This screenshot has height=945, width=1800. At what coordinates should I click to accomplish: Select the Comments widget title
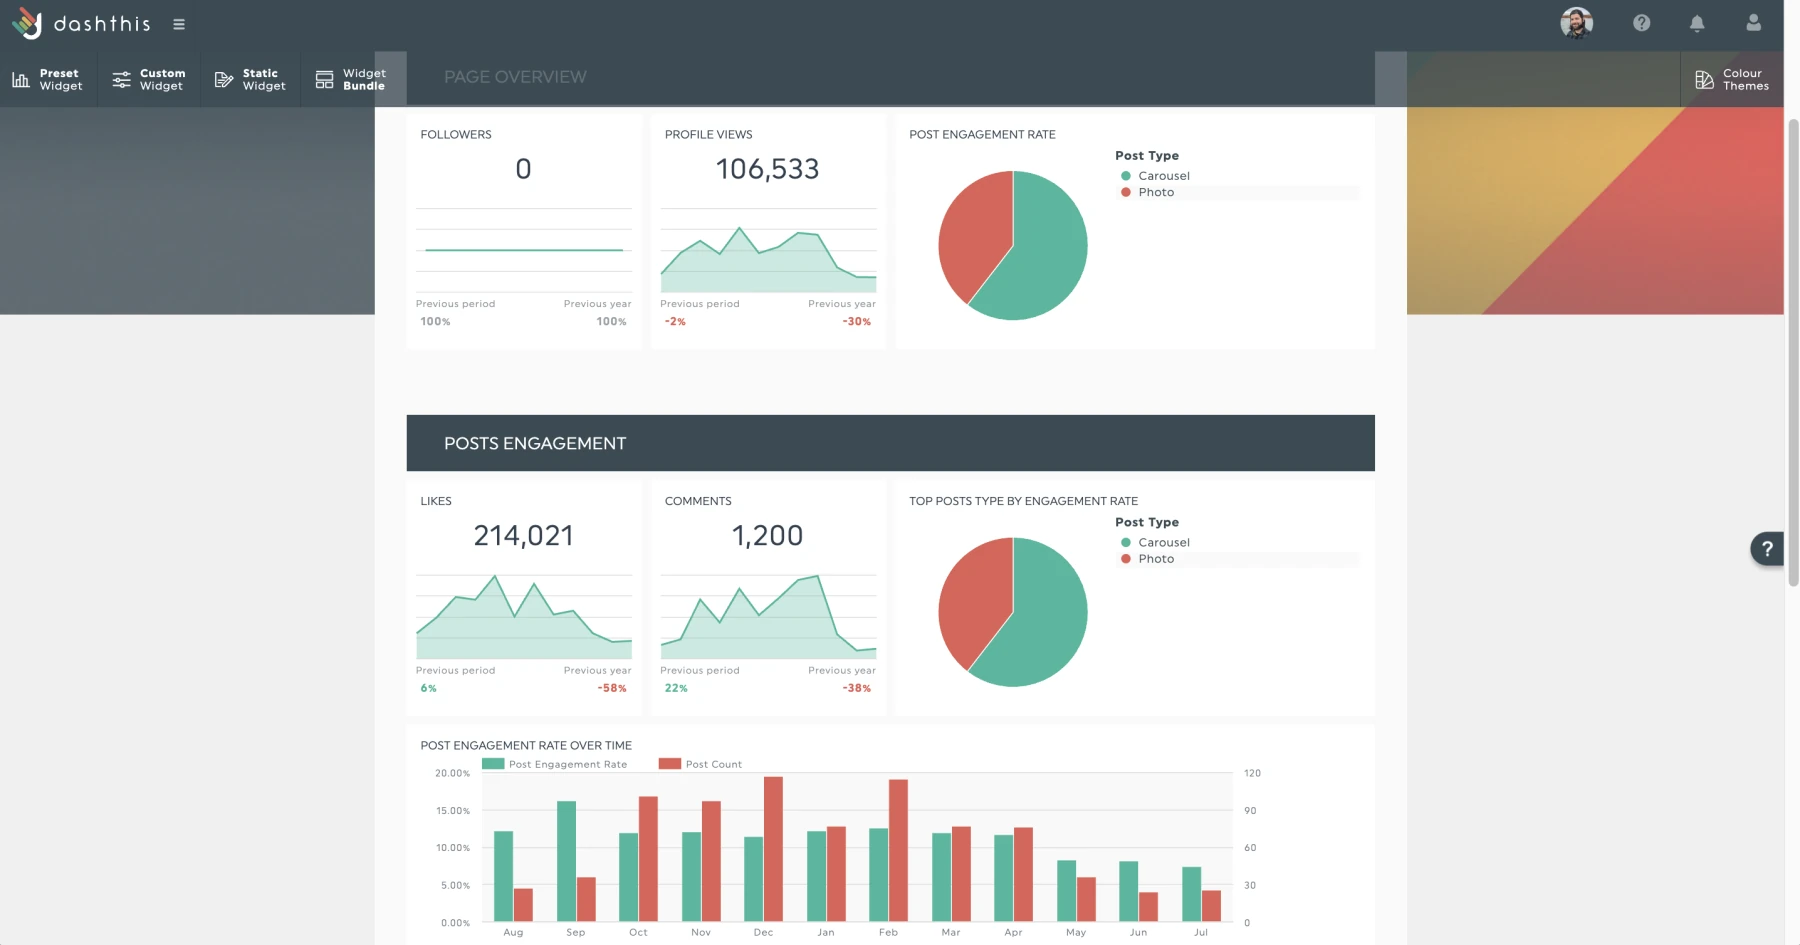(x=698, y=502)
